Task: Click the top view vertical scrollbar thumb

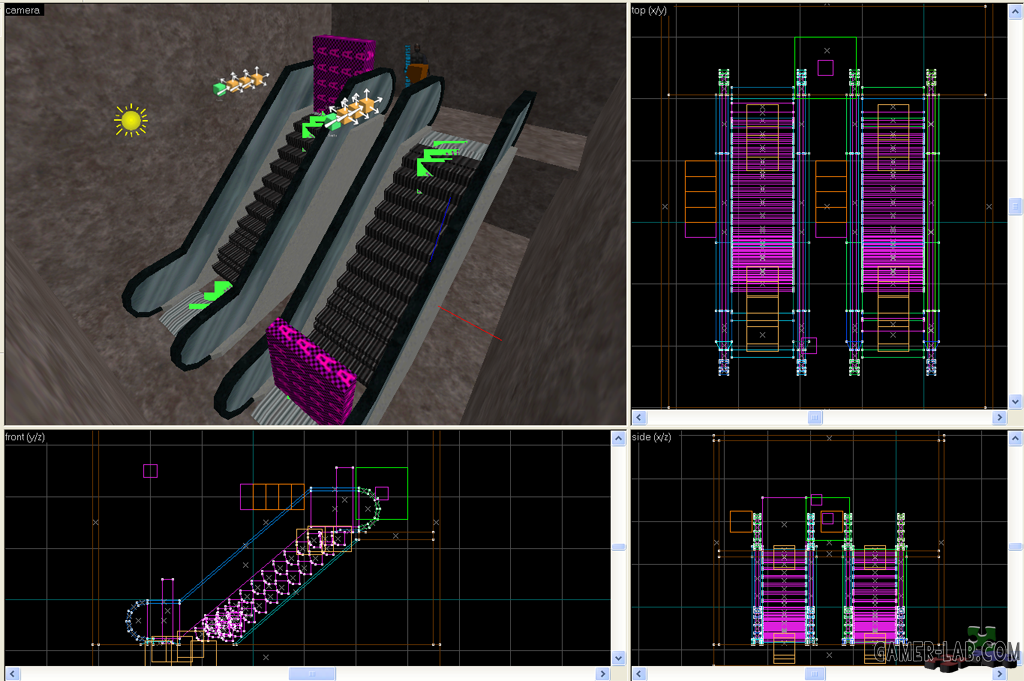Action: click(1016, 206)
